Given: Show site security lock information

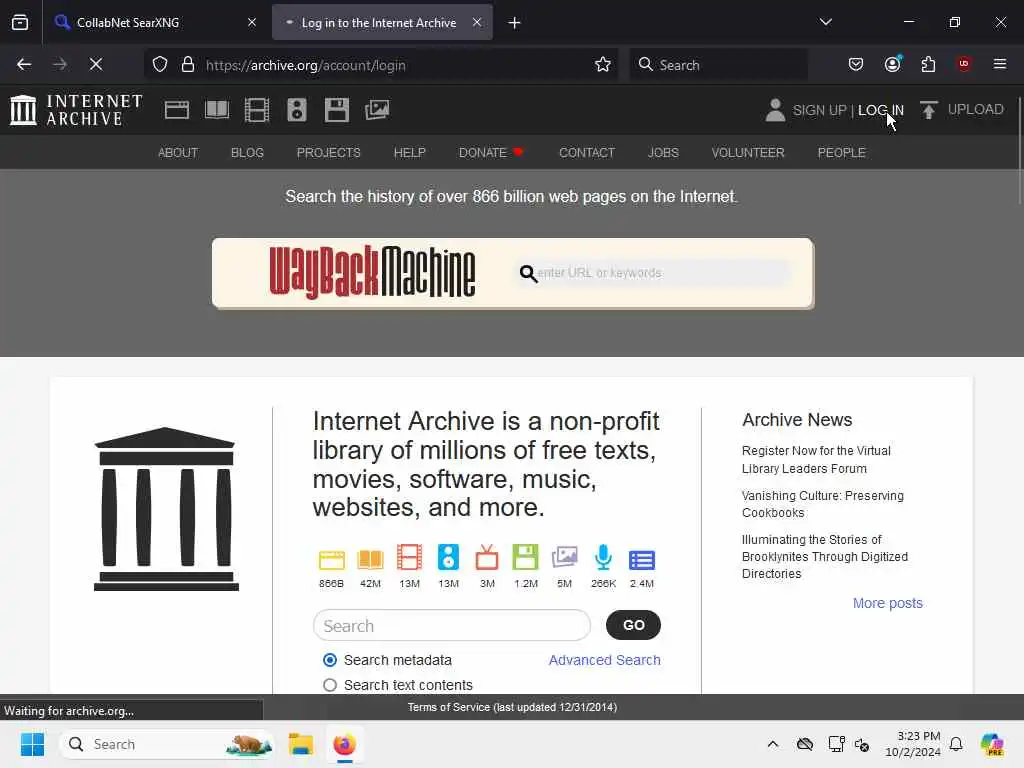Looking at the screenshot, I should [188, 65].
